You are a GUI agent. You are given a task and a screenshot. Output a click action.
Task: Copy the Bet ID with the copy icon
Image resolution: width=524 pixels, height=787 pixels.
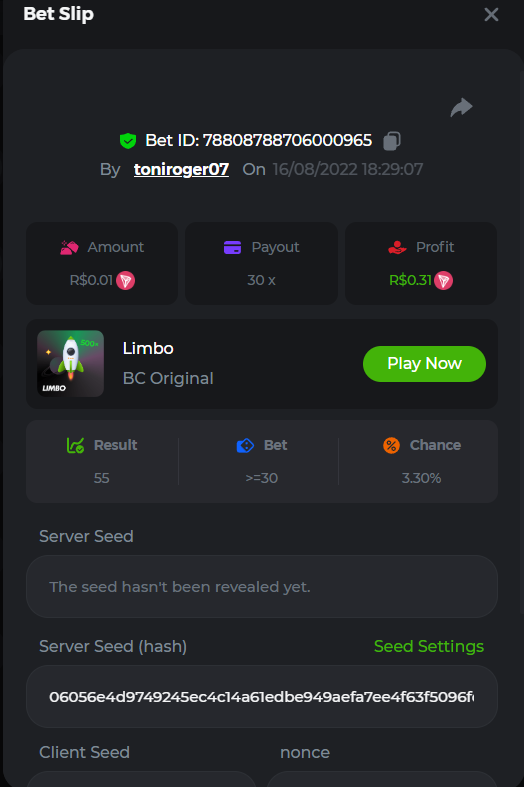click(392, 141)
